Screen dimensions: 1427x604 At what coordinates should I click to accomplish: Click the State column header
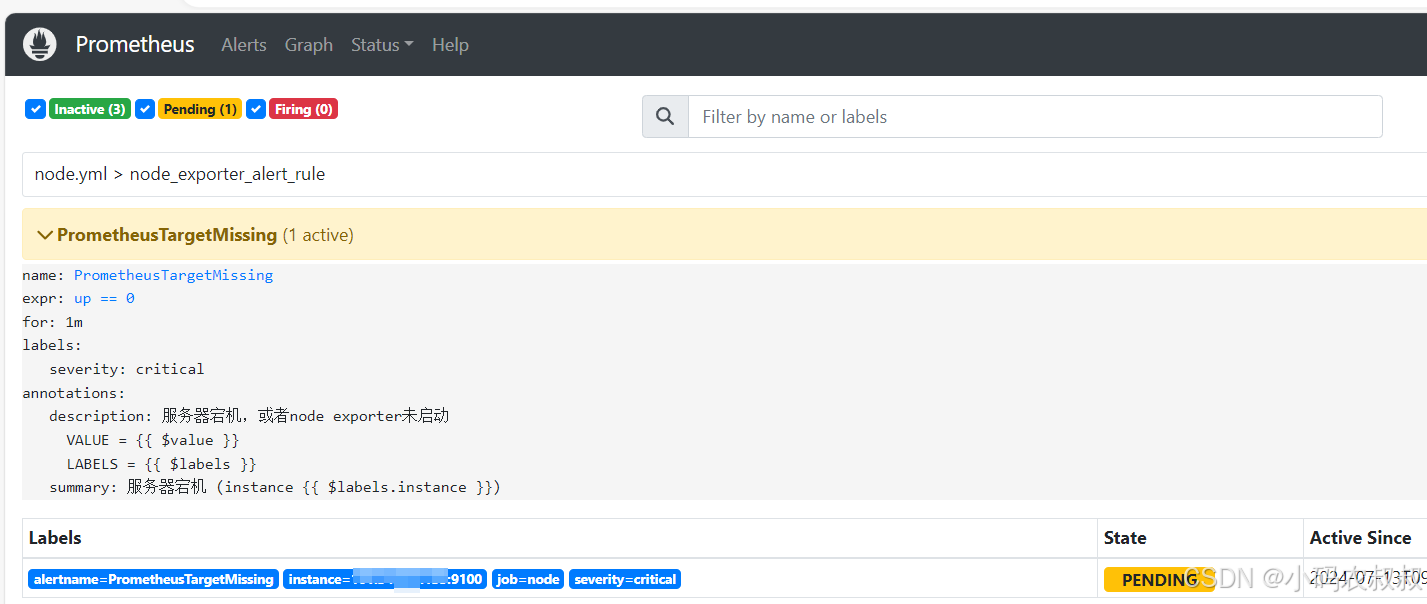1125,538
